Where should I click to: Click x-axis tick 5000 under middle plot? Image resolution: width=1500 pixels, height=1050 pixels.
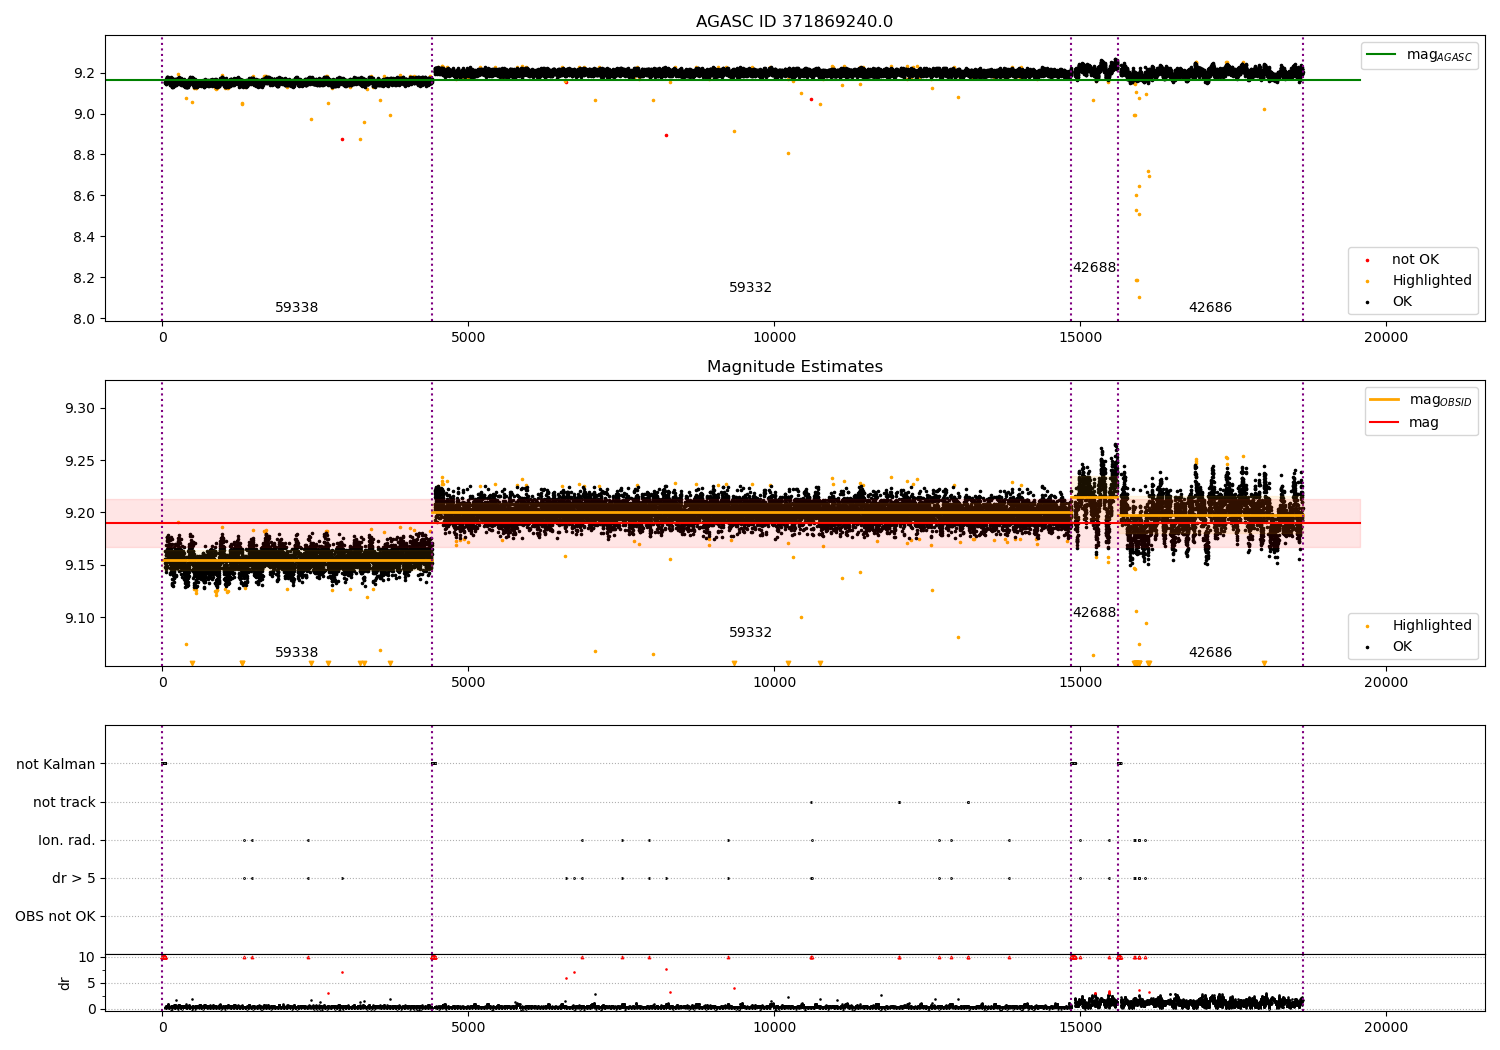pos(468,683)
